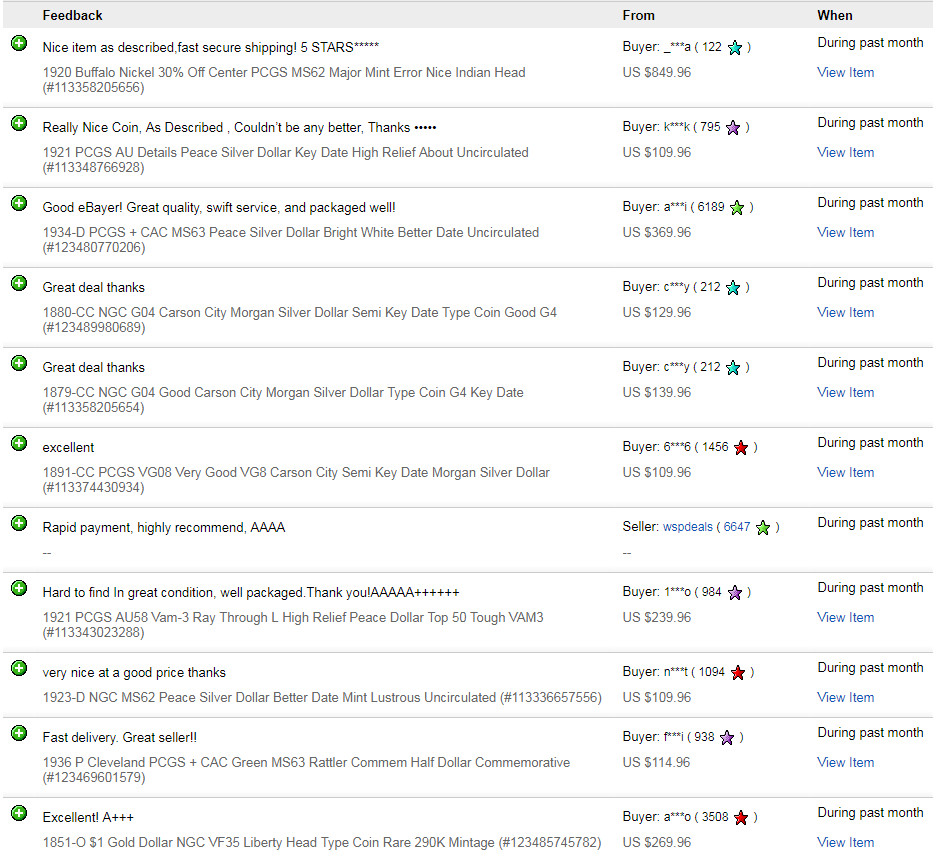Viewport: 941px width, 856px height.
Task: Click turquoise star for 1880-CC buyer c***y
Action: tap(733, 288)
